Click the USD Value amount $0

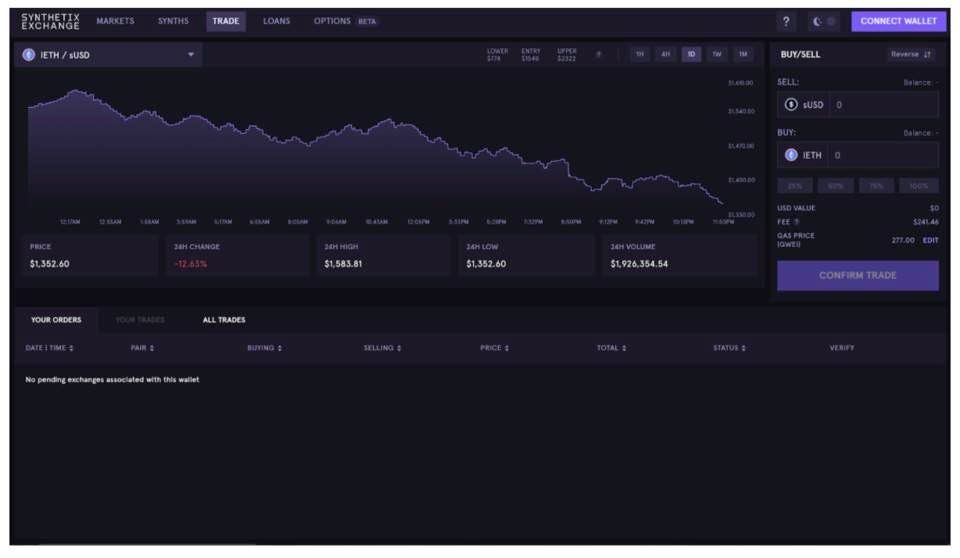click(x=934, y=208)
